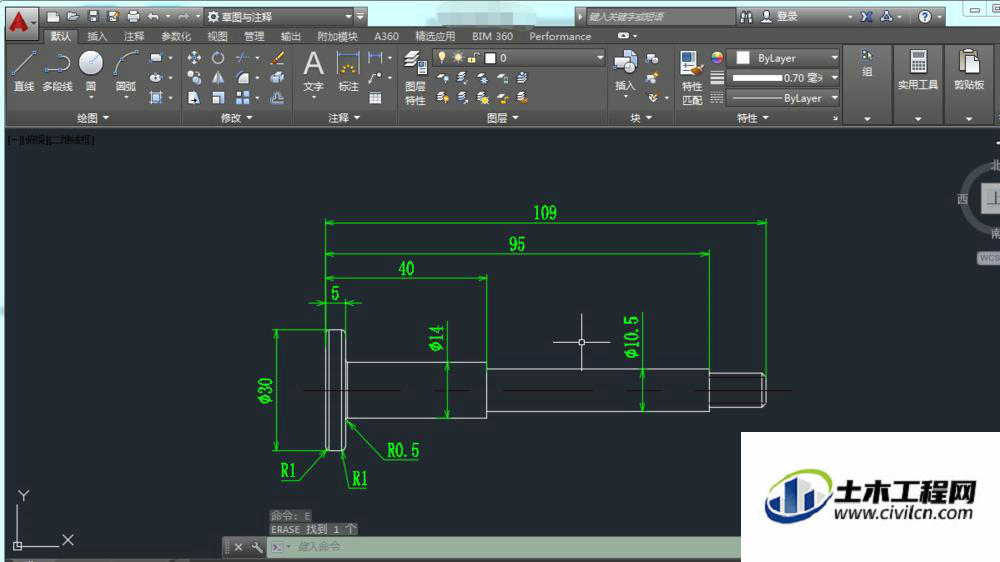
Task: Click the Leader tool icon
Action: coord(376,78)
